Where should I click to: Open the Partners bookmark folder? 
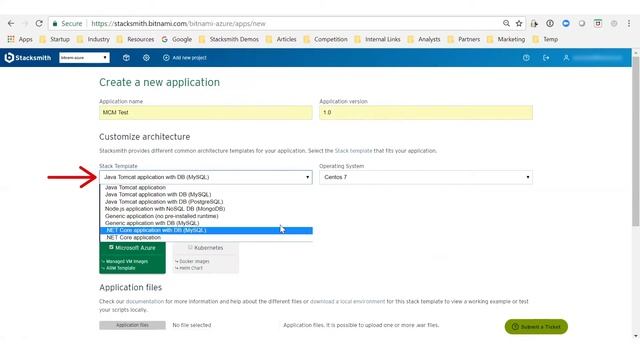point(464,39)
